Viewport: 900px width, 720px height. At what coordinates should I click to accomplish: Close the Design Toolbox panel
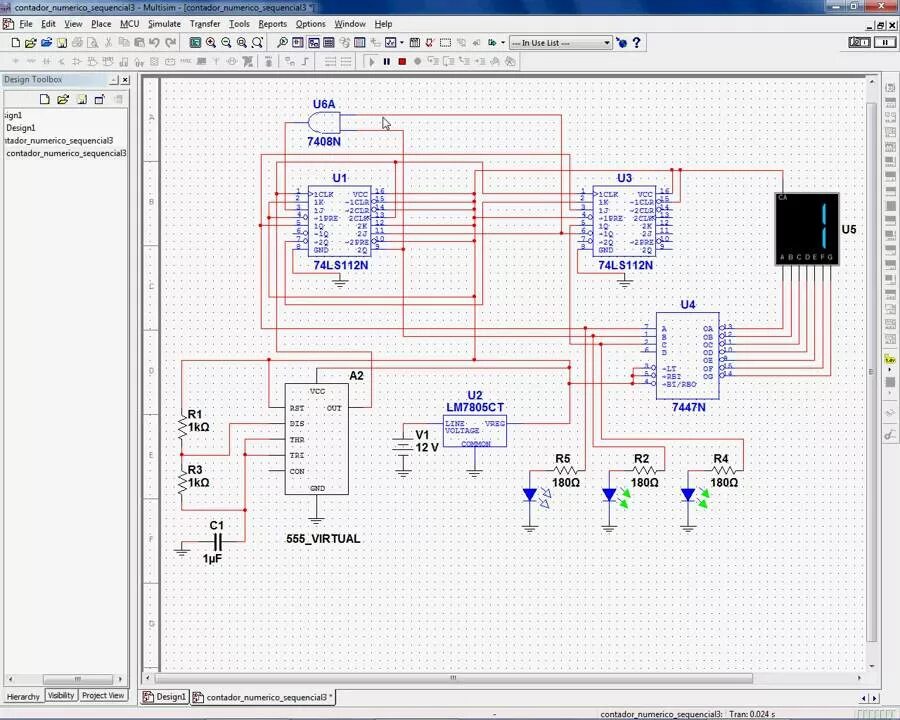125,80
